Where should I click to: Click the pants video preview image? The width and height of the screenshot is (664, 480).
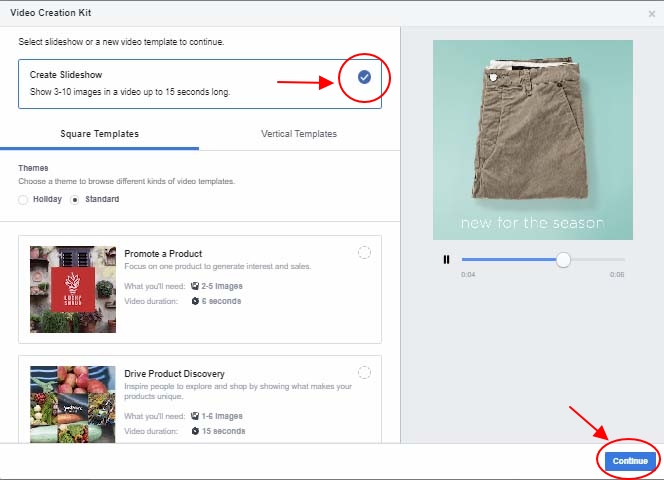[533, 140]
